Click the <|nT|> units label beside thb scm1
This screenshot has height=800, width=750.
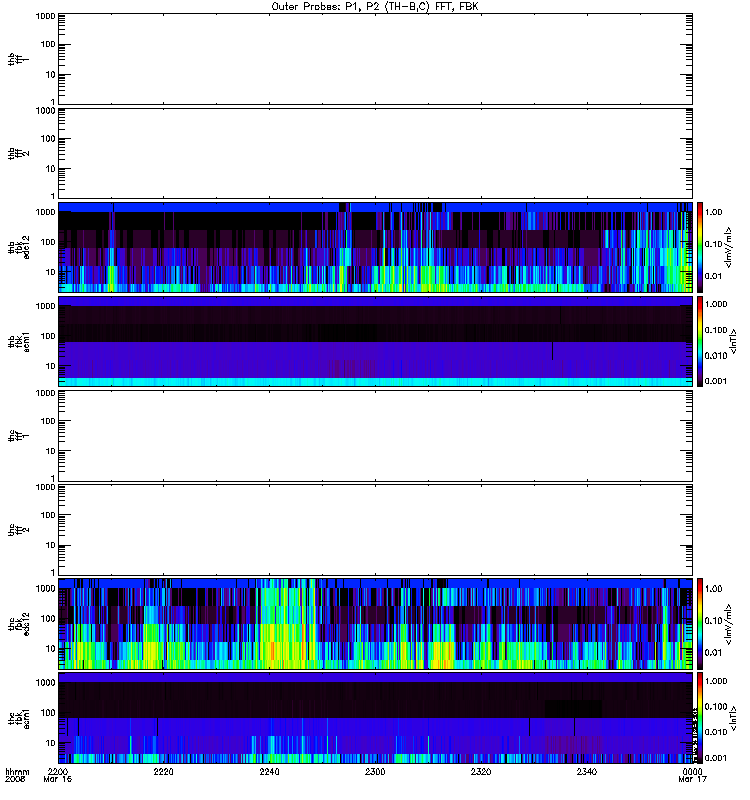point(733,341)
